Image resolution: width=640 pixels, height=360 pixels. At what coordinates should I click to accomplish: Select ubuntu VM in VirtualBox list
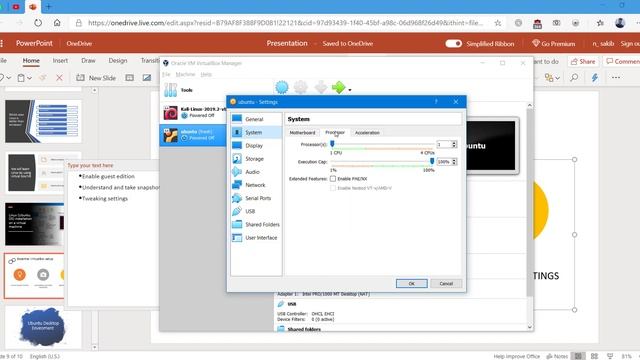193,135
